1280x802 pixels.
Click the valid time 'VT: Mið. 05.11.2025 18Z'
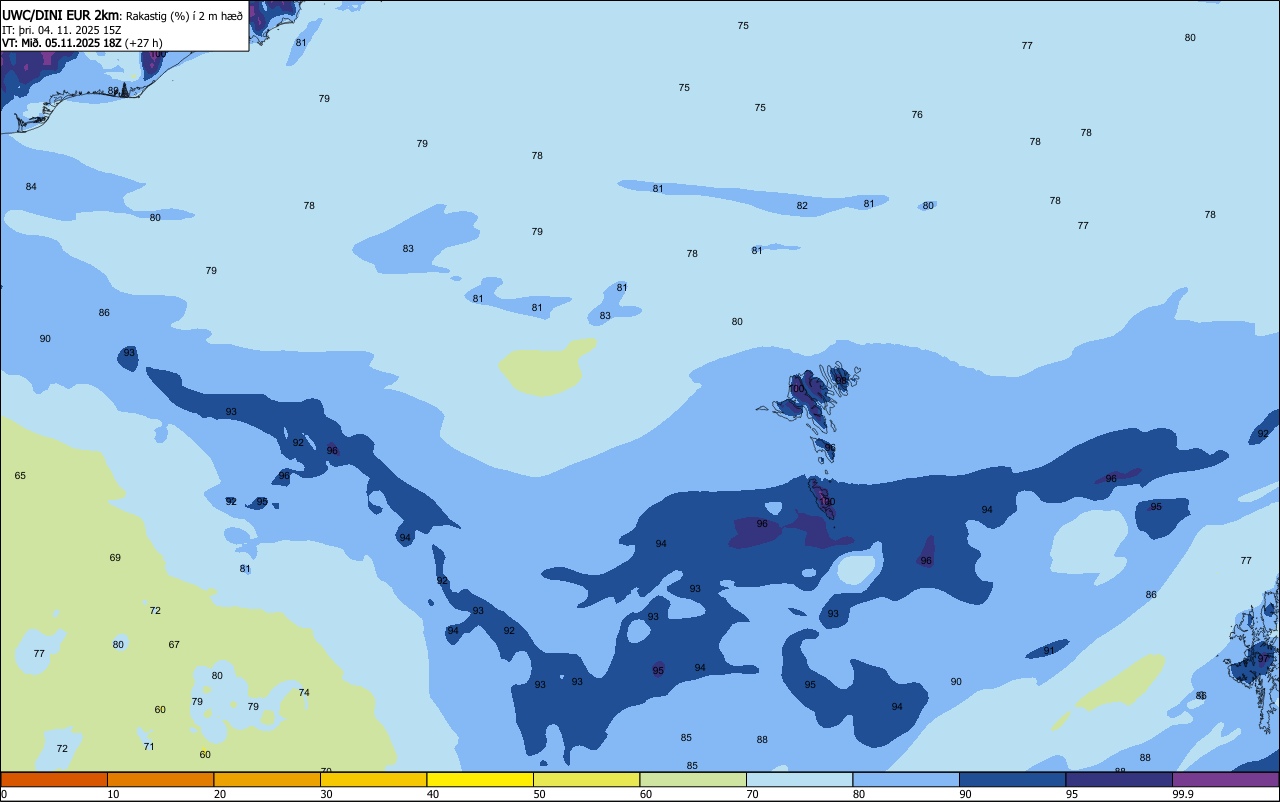tap(62, 43)
